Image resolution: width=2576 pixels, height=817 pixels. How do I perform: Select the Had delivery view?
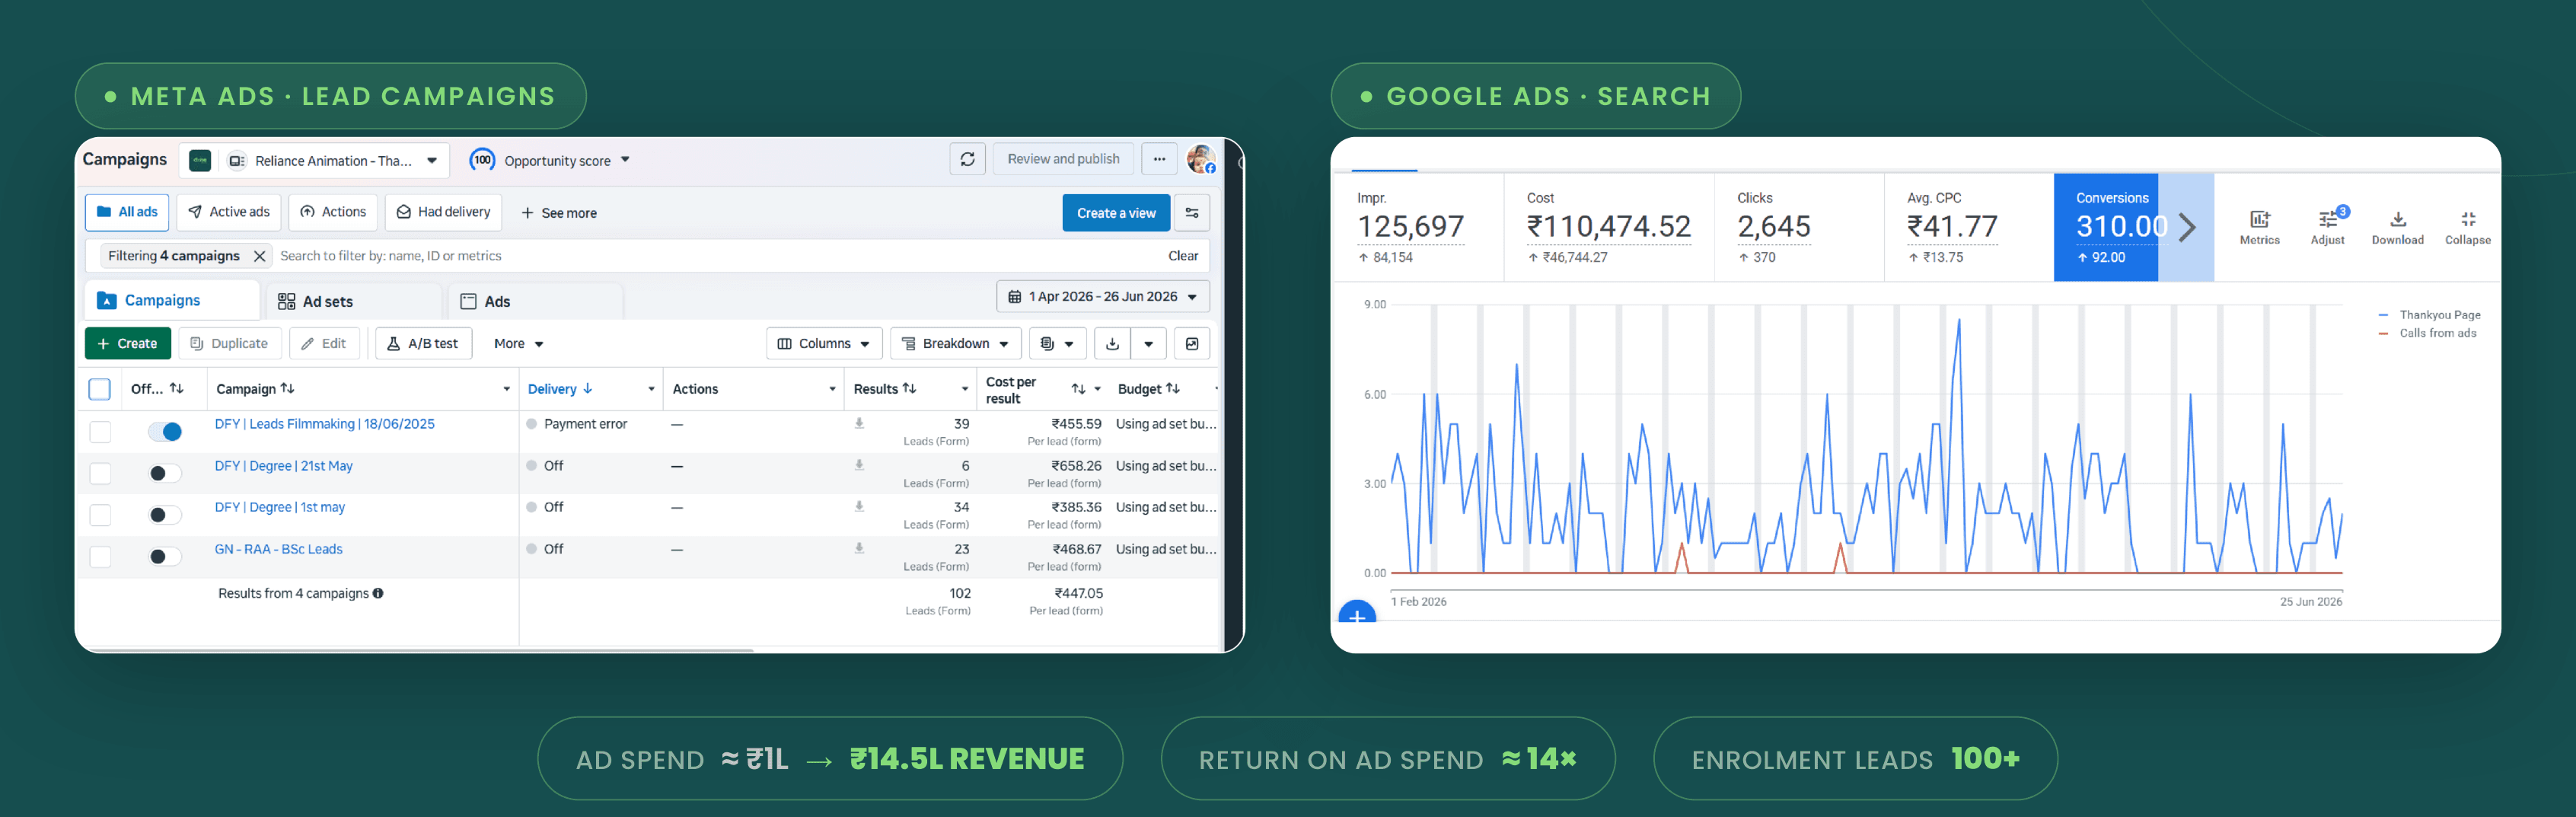(443, 212)
